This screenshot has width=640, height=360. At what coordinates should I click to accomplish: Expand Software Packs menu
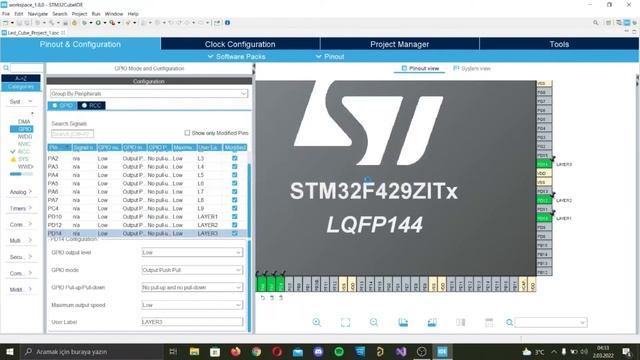(237, 57)
